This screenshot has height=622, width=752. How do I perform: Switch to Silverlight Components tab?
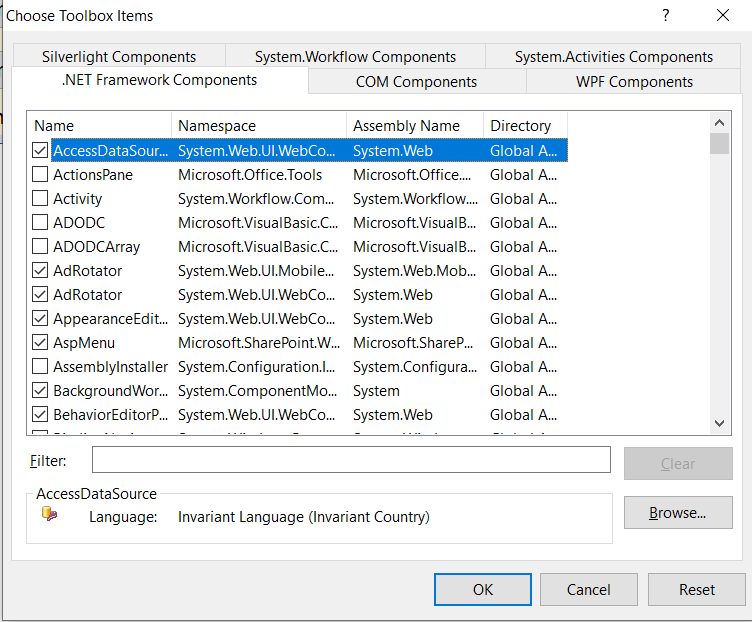click(119, 57)
